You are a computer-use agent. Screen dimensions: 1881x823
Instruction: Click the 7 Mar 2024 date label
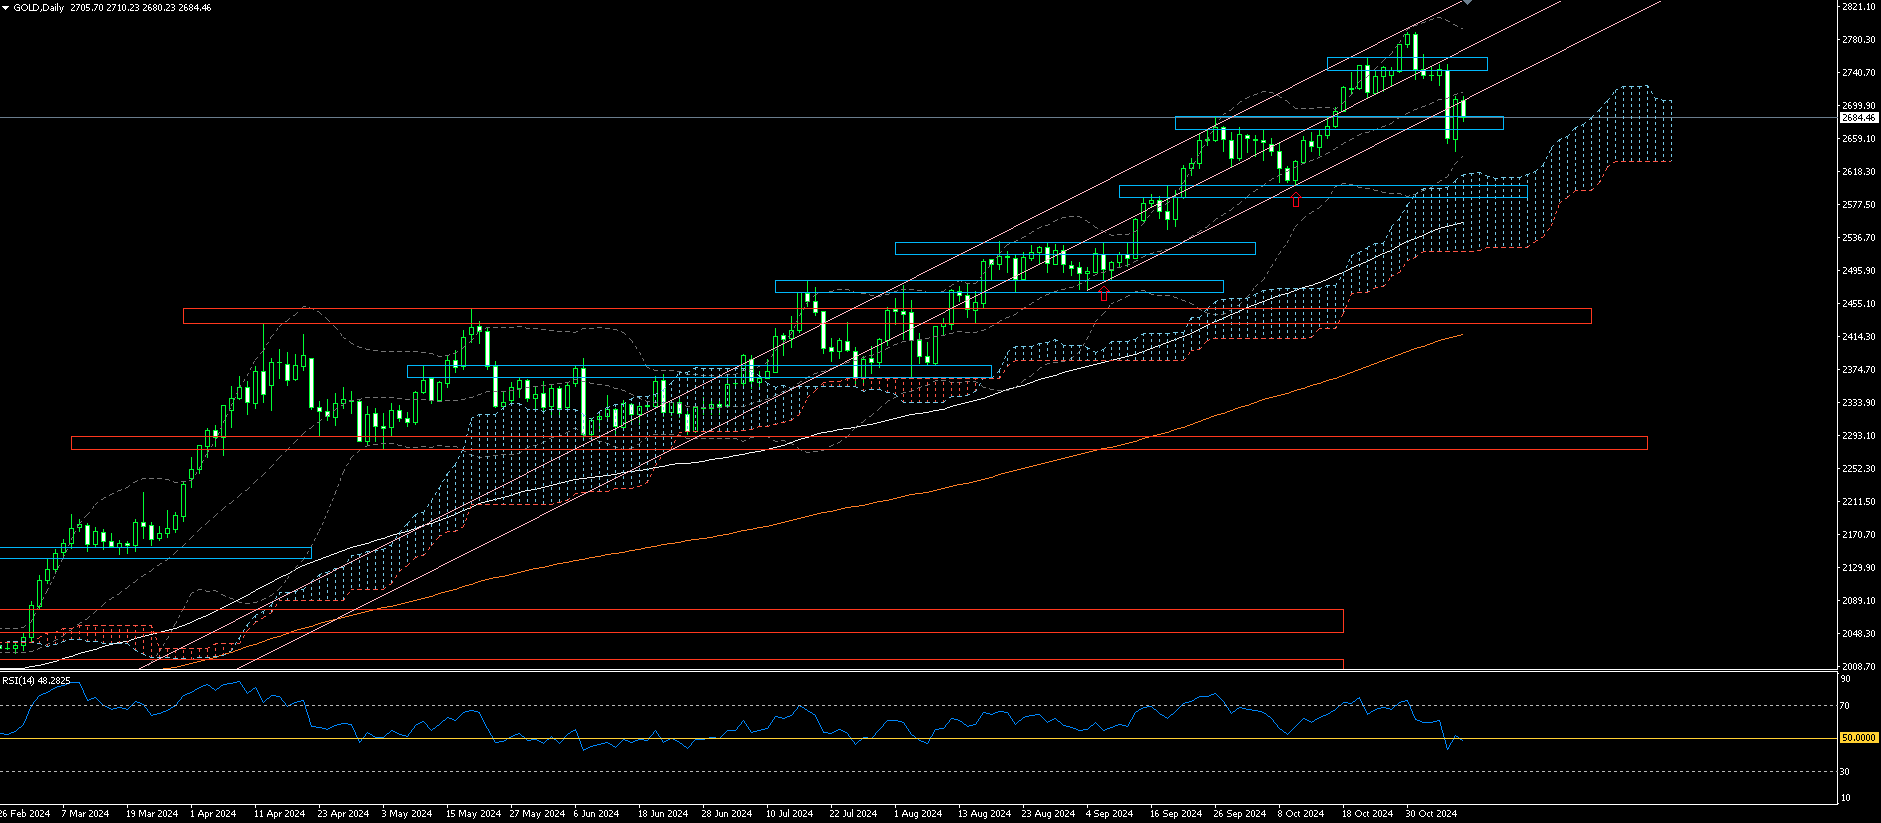85,814
